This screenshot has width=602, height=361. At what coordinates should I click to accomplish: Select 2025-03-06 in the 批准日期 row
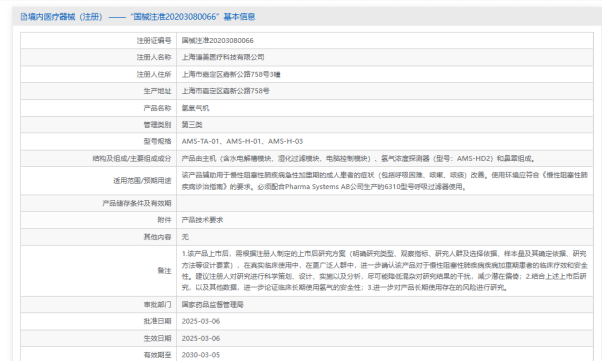pyautogui.click(x=201, y=321)
